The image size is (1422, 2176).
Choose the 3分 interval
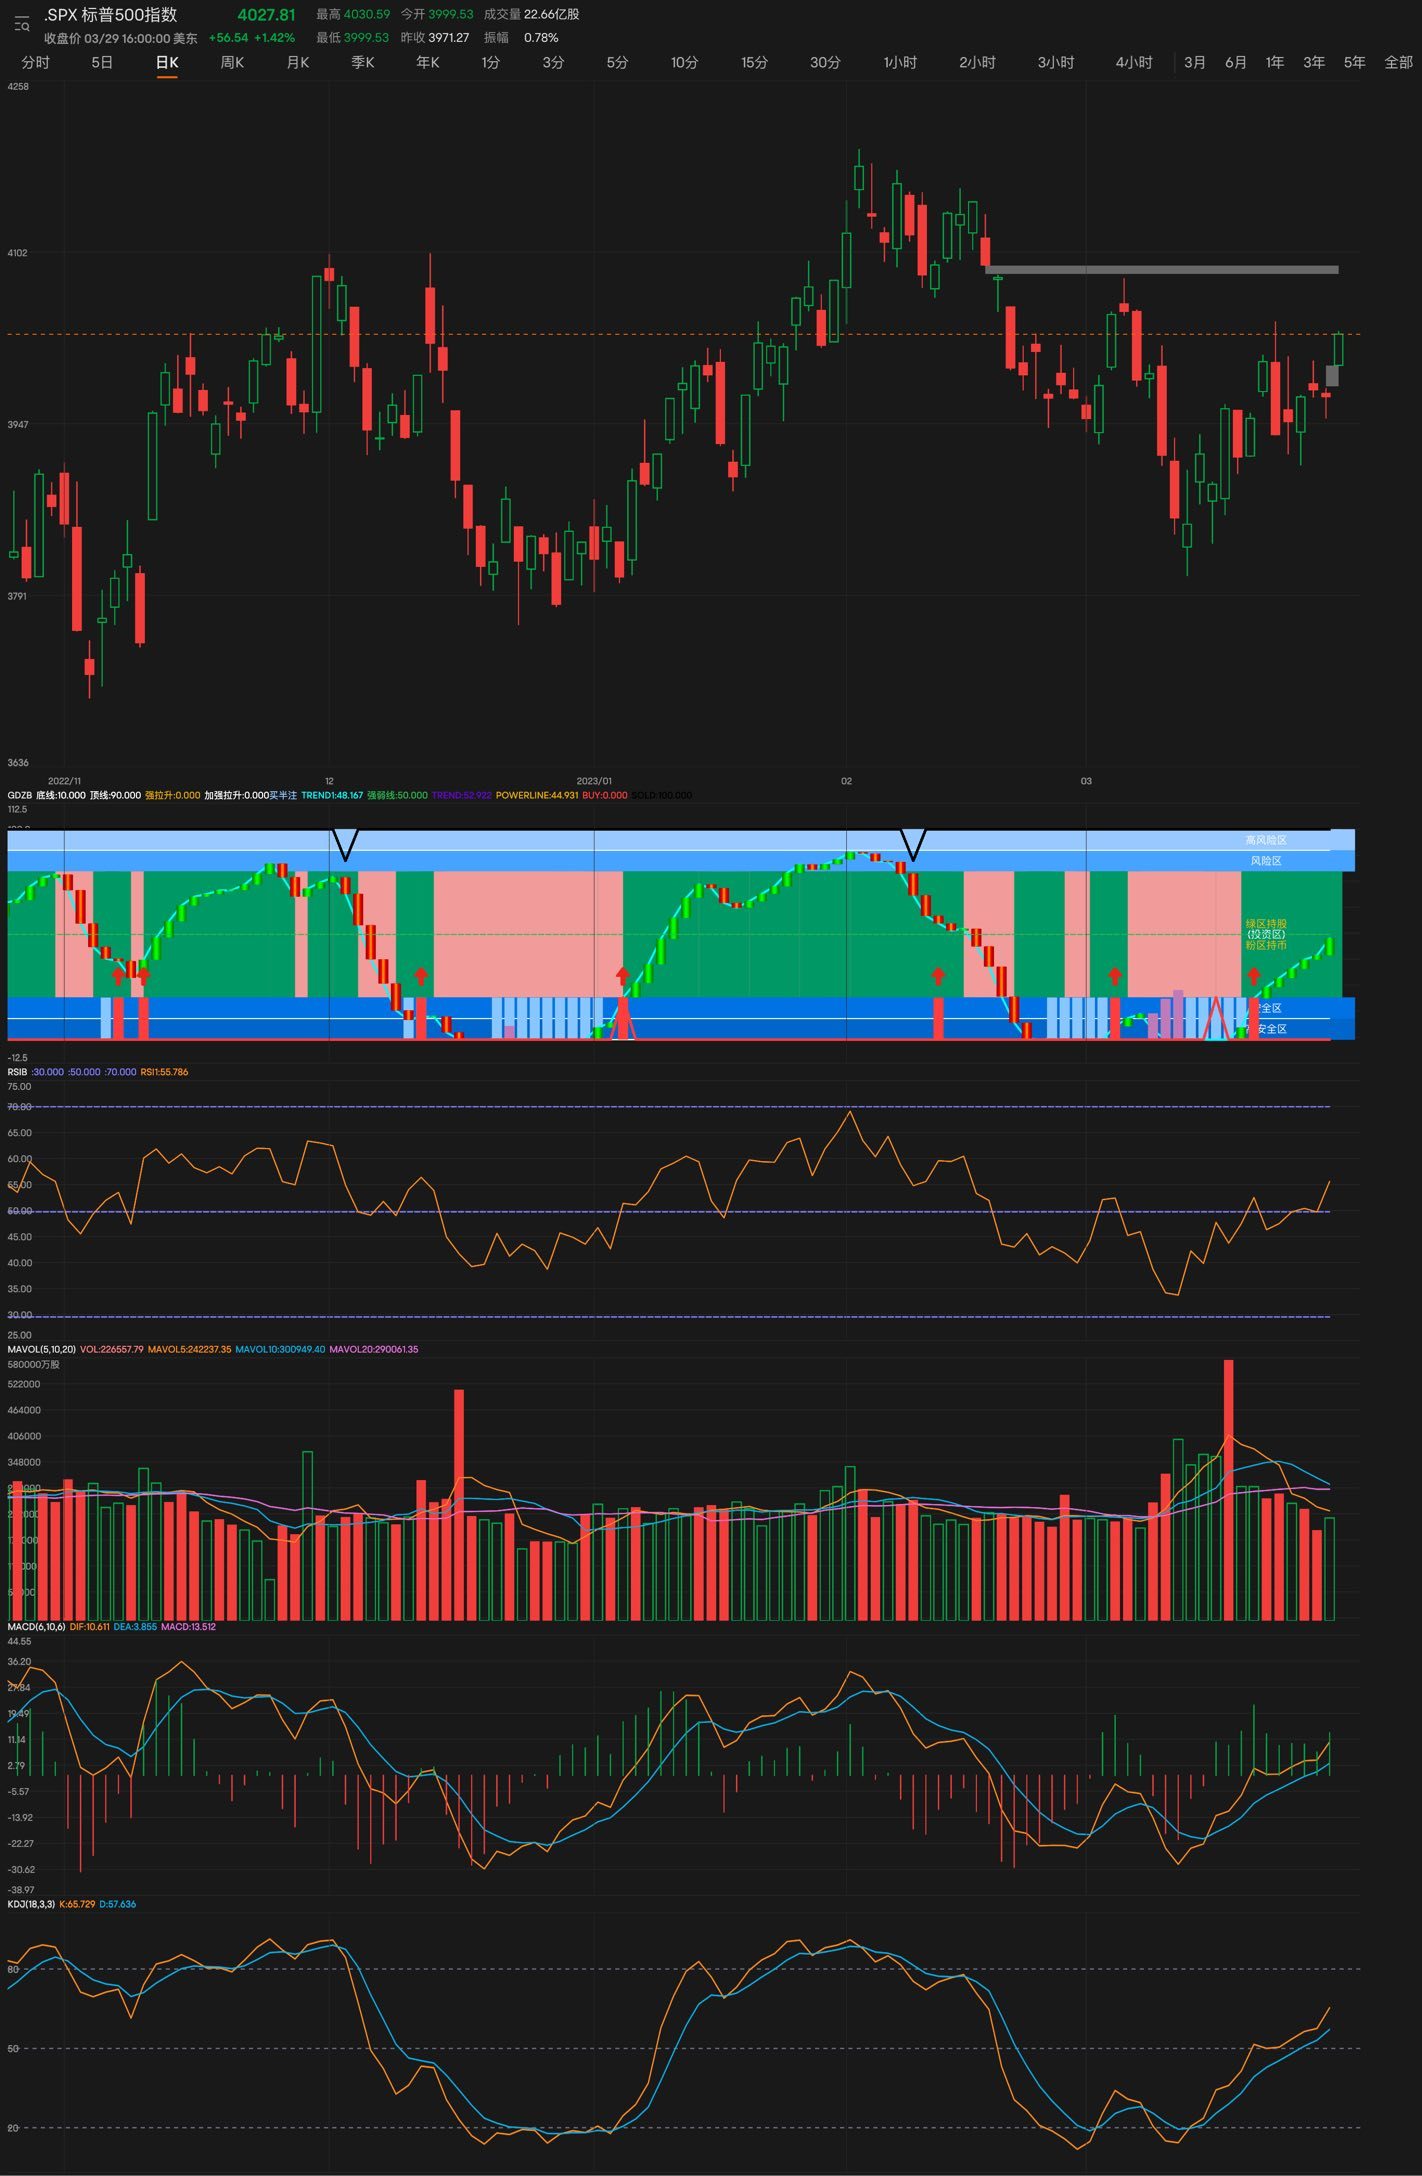(553, 62)
